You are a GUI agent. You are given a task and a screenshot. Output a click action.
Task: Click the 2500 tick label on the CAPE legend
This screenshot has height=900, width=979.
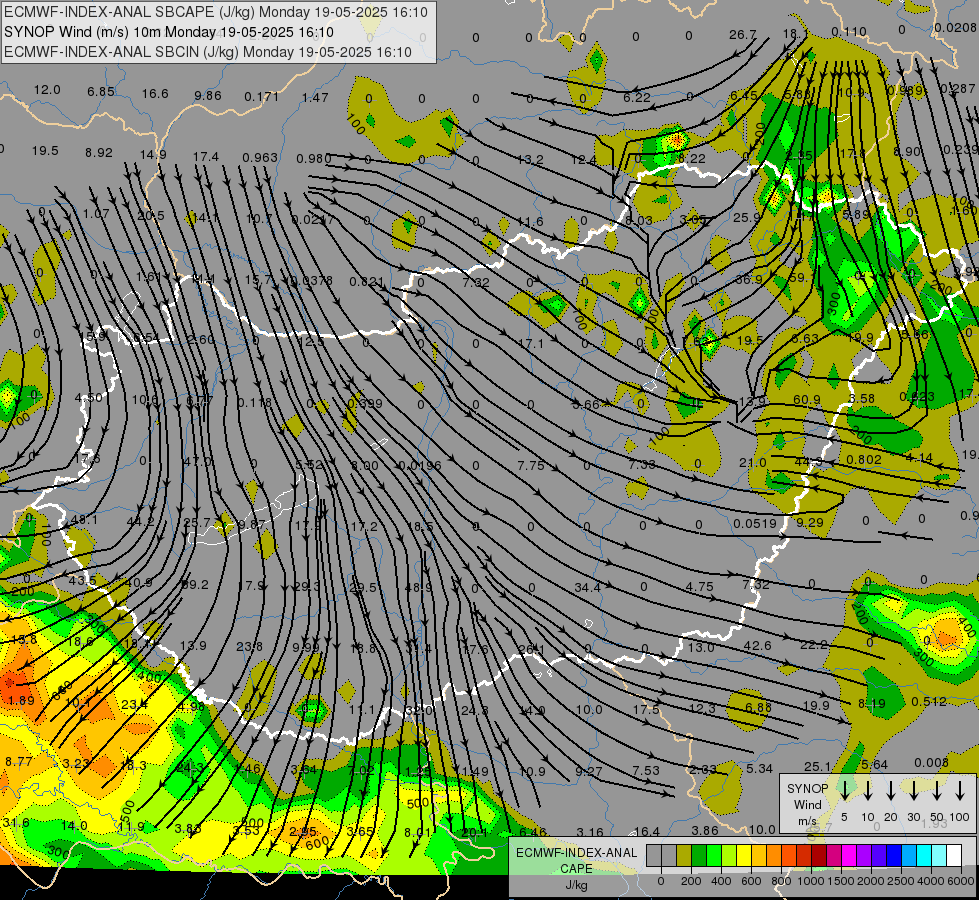pyautogui.click(x=901, y=881)
